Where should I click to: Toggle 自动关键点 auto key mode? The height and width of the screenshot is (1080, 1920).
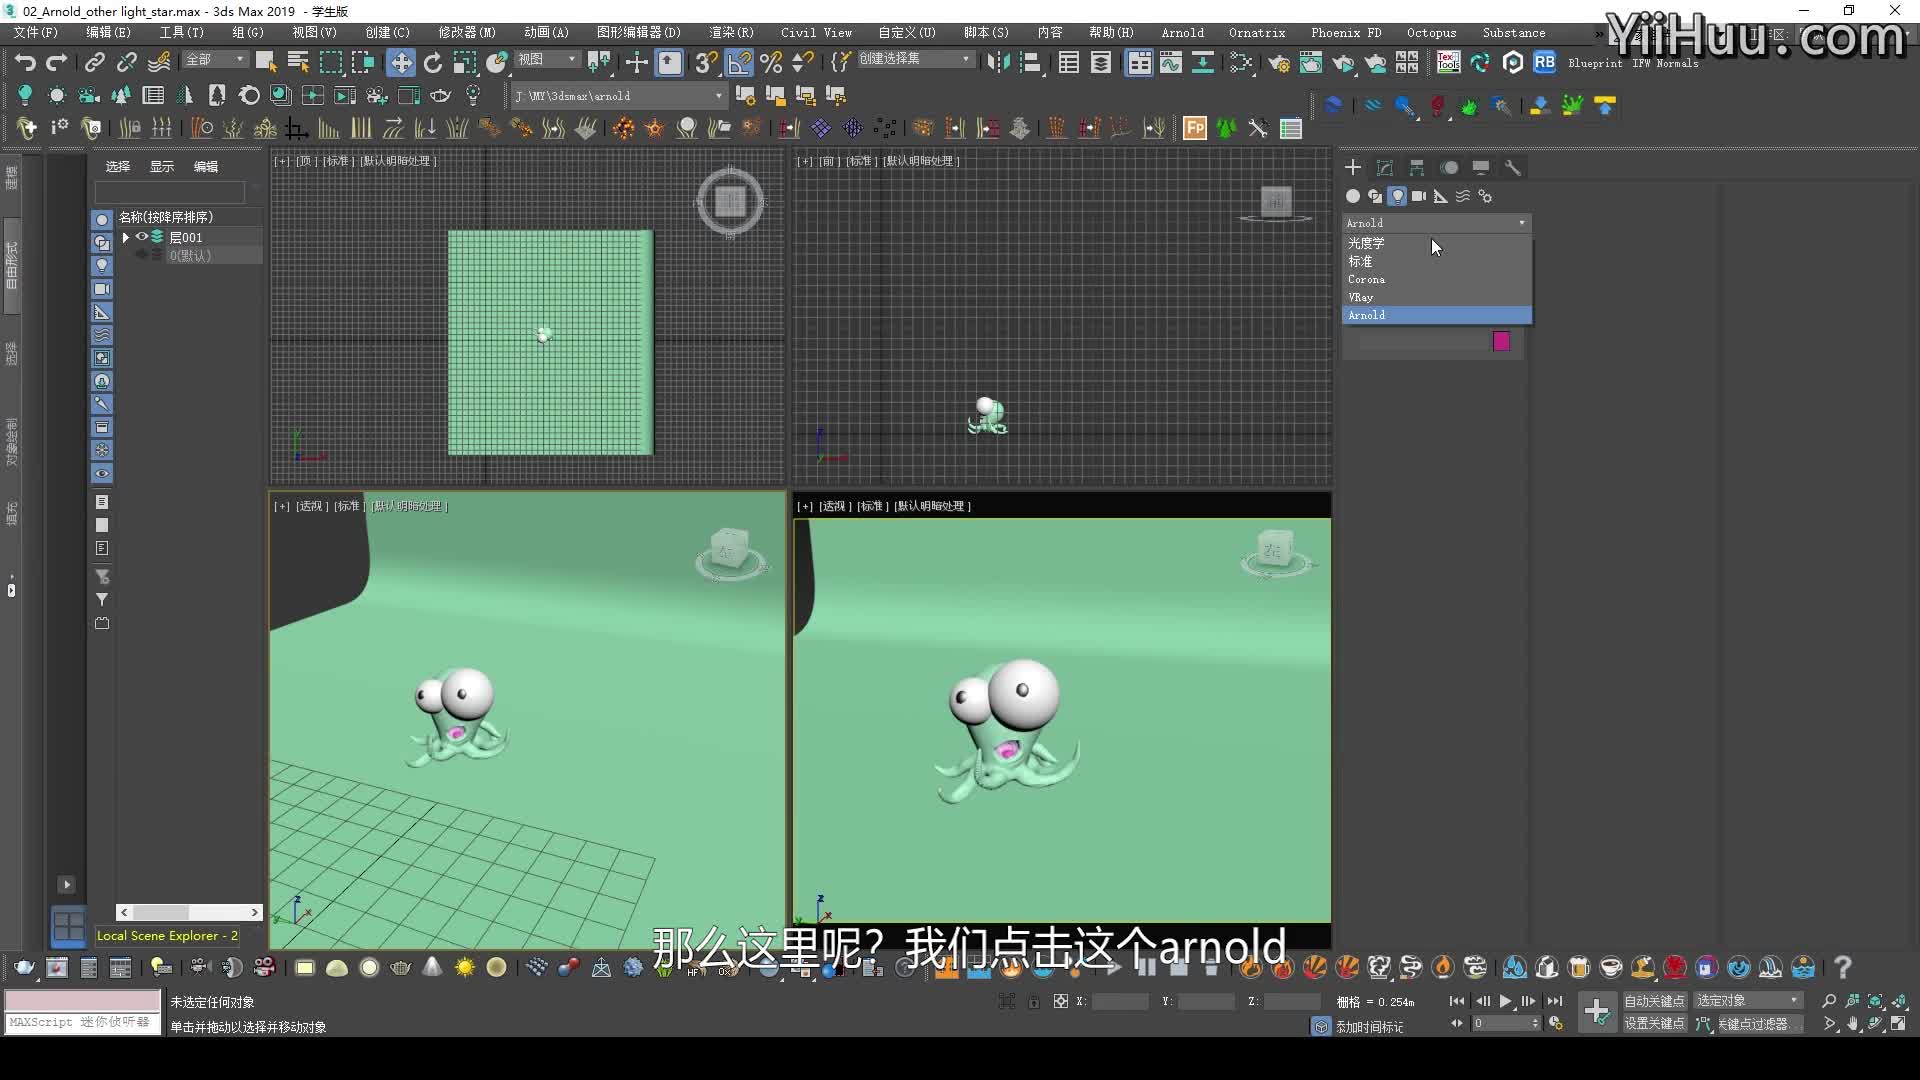point(1654,1001)
